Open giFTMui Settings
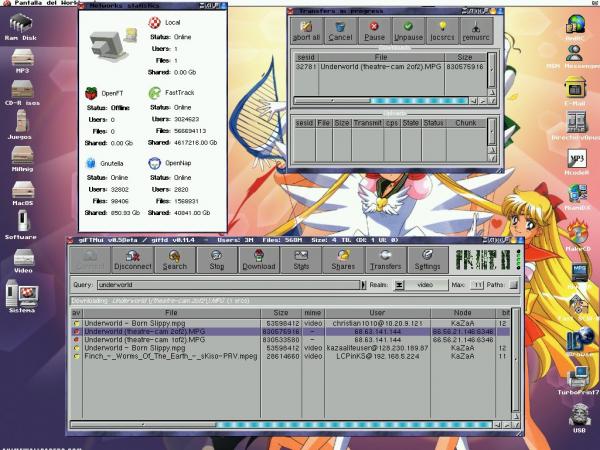Viewport: 600px width, 450px height. (x=427, y=260)
